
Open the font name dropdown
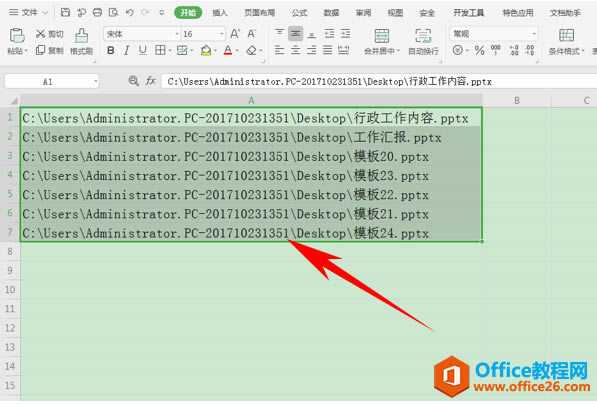[x=177, y=34]
